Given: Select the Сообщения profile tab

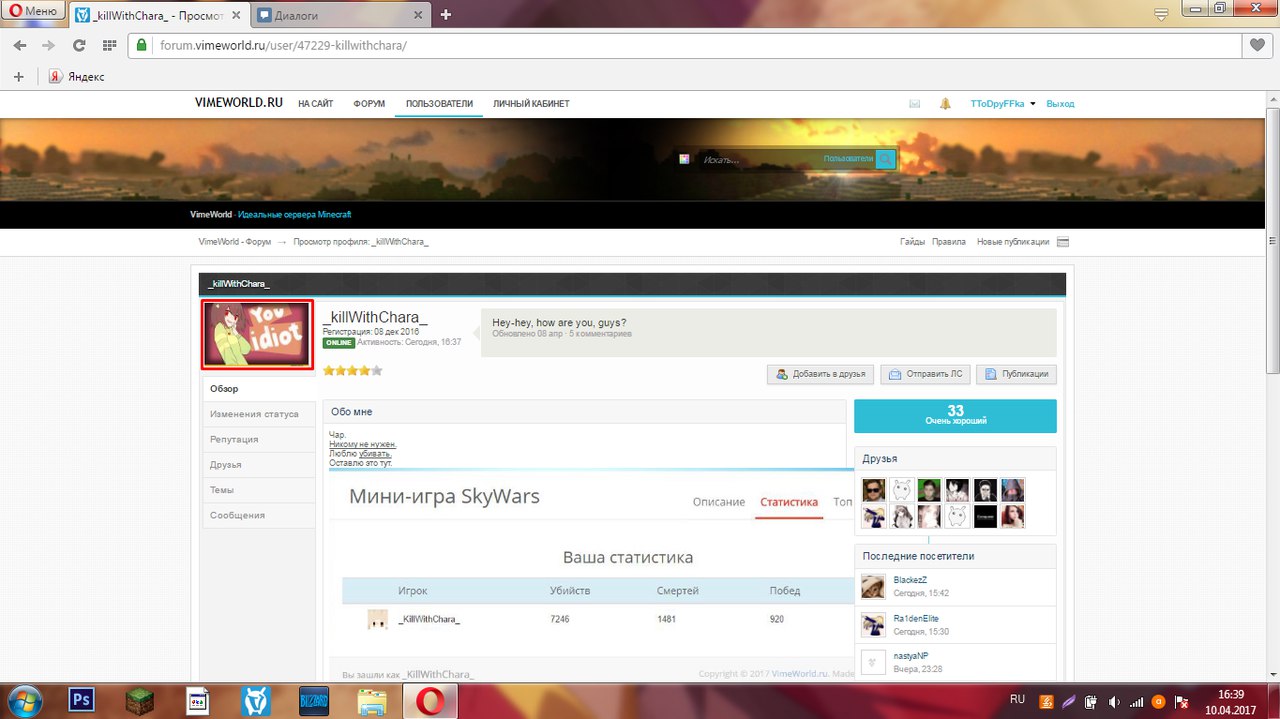Looking at the screenshot, I should (259, 515).
